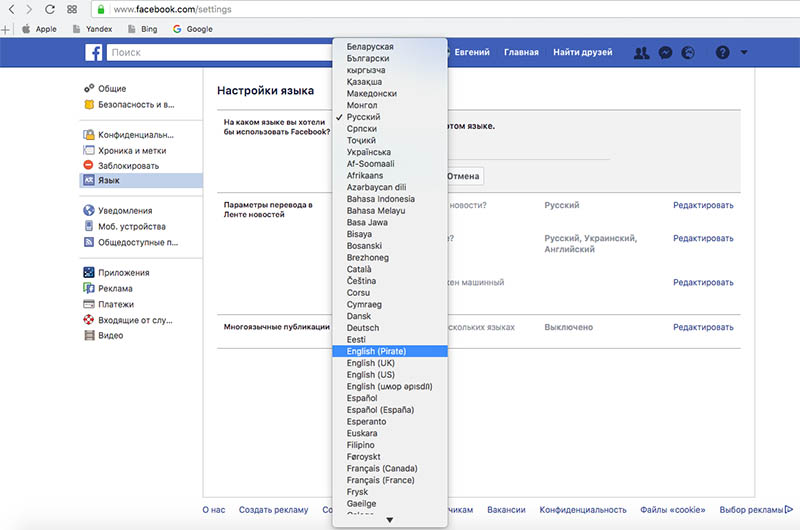Open Входящие от службы поддержки section
Viewport: 800px width, 530px height.
pyautogui.click(x=128, y=320)
